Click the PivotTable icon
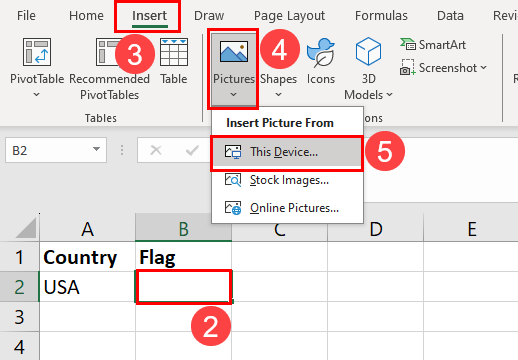This screenshot has height=360, width=518. [x=37, y=52]
